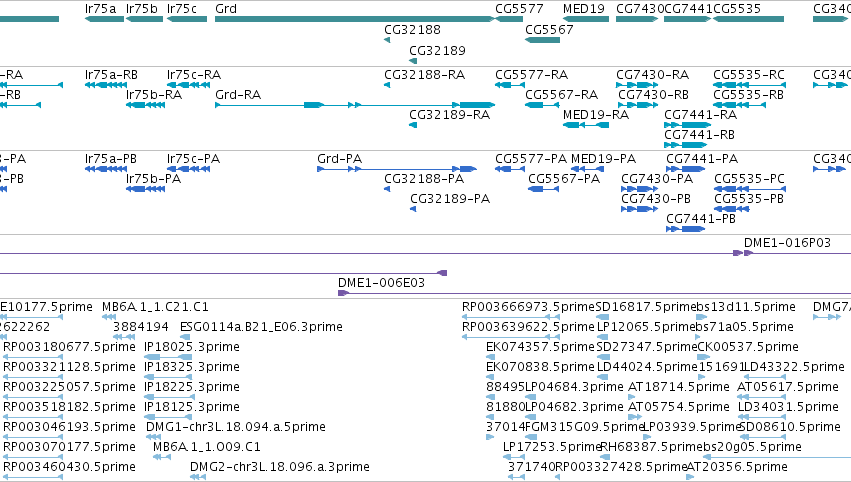Viewport: 851px width, 482px height.
Task: Select the DME1-016P03 BAC clone label
Action: [787, 243]
